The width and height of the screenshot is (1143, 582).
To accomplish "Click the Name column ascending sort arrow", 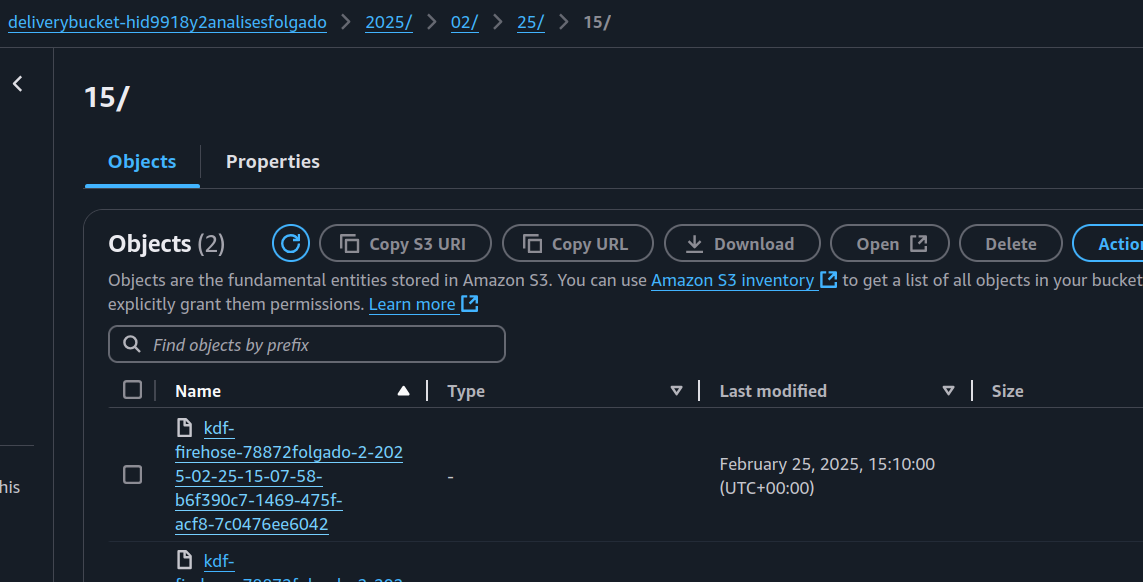I will 403,391.
